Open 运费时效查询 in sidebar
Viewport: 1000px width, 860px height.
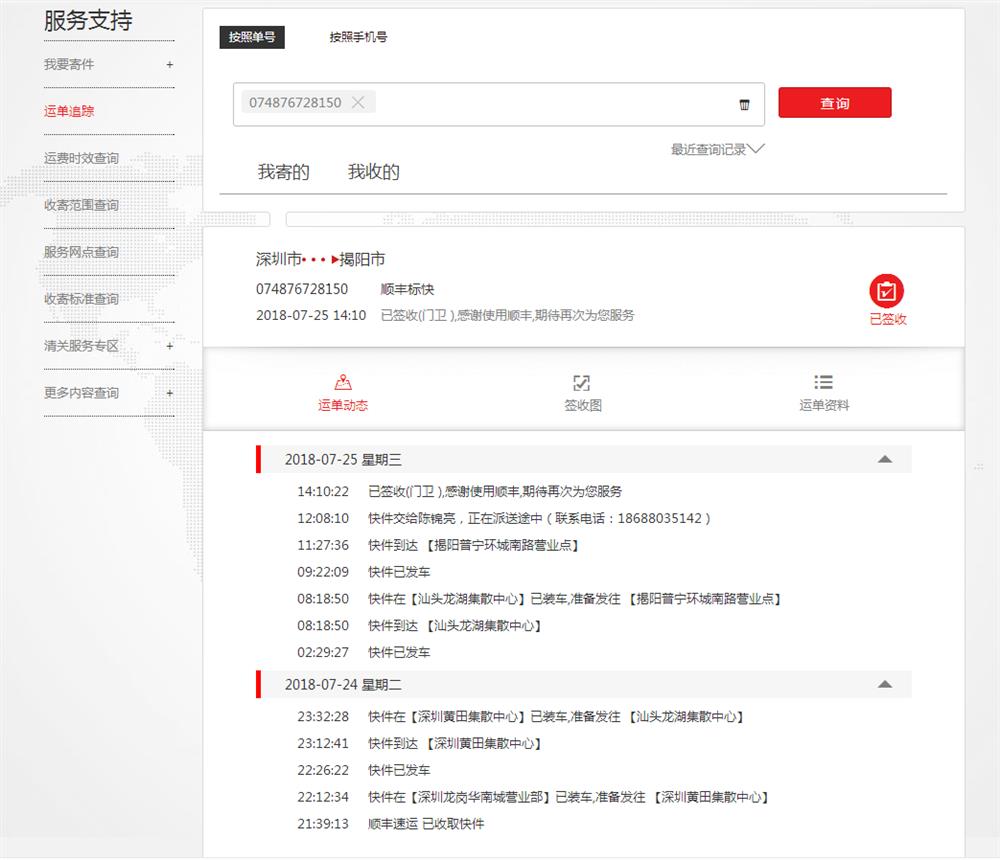[81, 158]
